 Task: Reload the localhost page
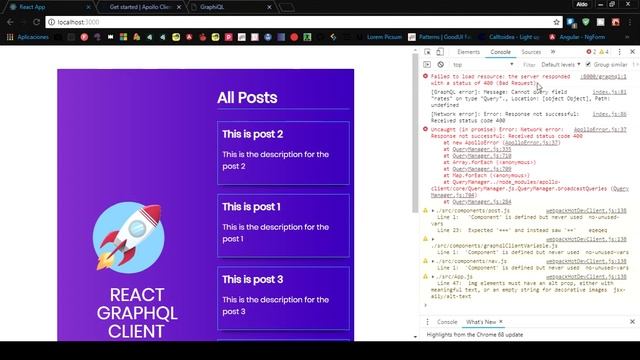(36, 22)
